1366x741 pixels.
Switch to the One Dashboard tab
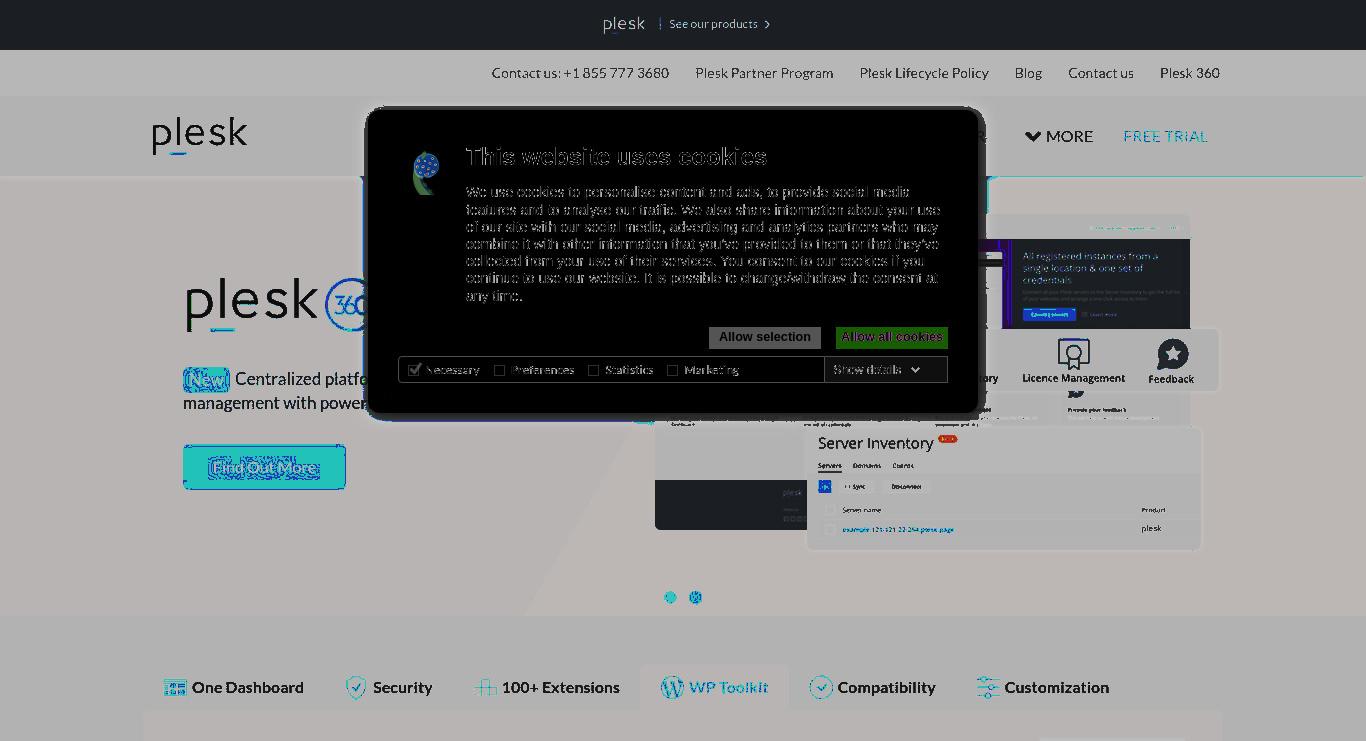pyautogui.click(x=234, y=688)
